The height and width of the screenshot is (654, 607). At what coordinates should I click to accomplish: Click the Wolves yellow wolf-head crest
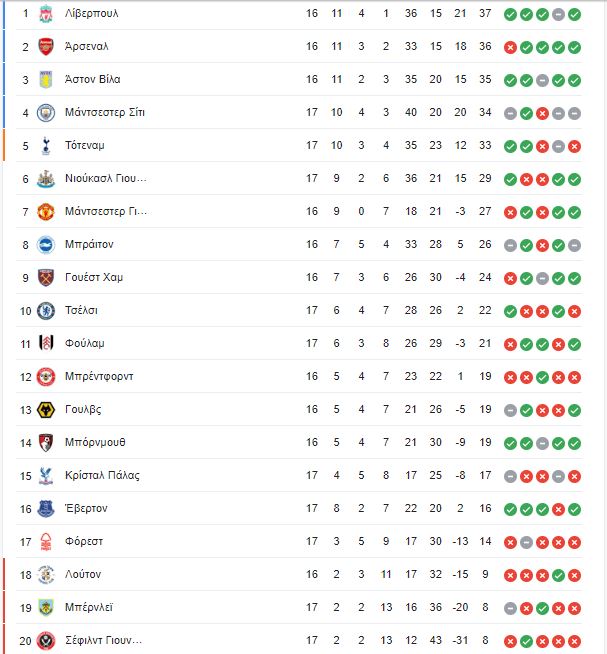click(46, 410)
